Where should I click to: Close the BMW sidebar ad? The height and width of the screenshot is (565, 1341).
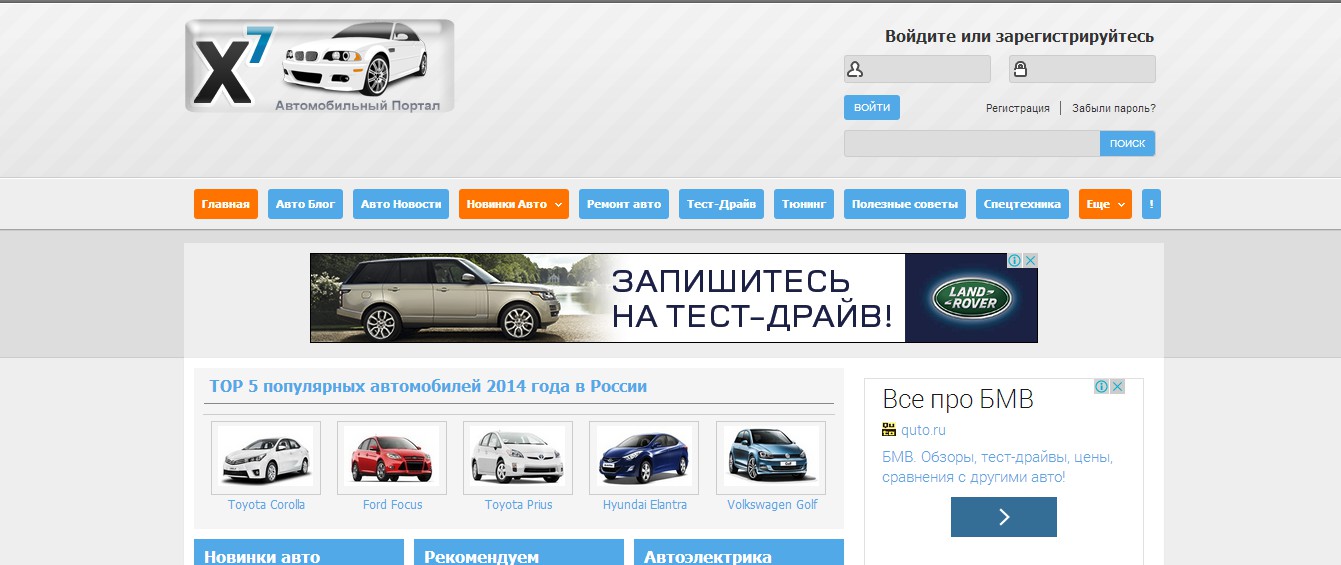[x=1117, y=386]
